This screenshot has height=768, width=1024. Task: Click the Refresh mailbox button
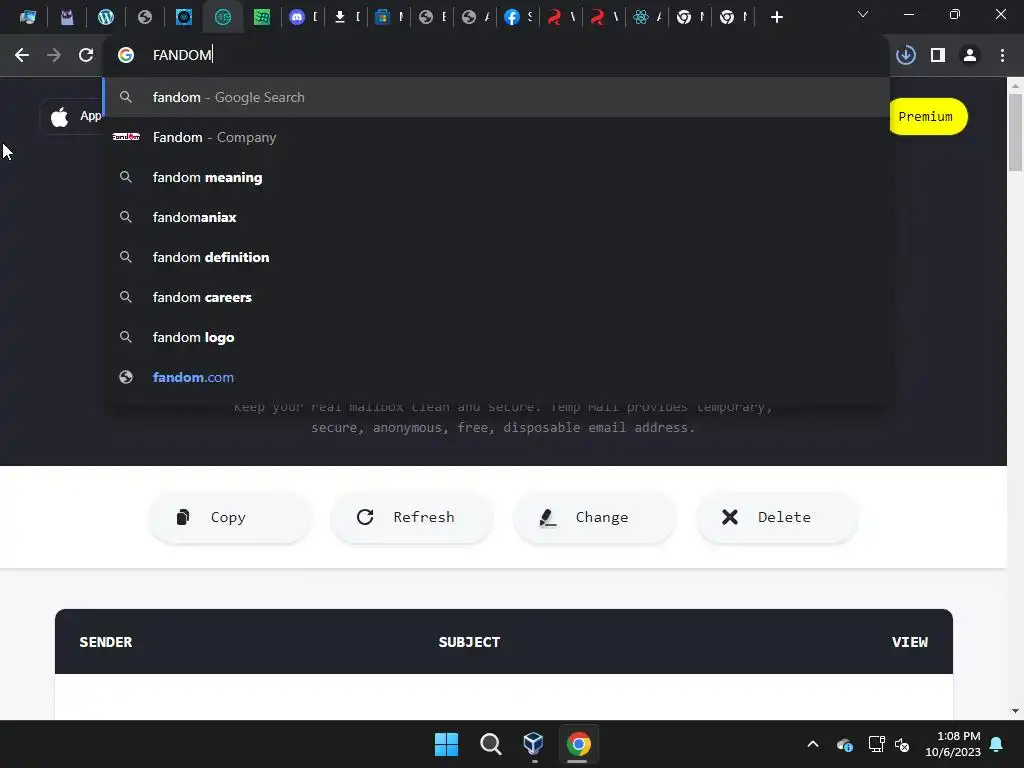411,517
